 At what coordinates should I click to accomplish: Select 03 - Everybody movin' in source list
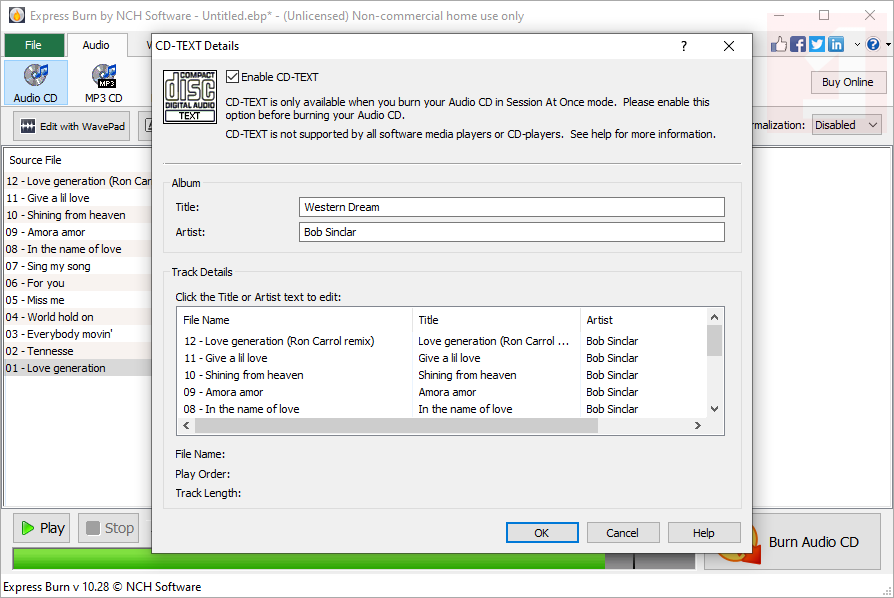78,334
